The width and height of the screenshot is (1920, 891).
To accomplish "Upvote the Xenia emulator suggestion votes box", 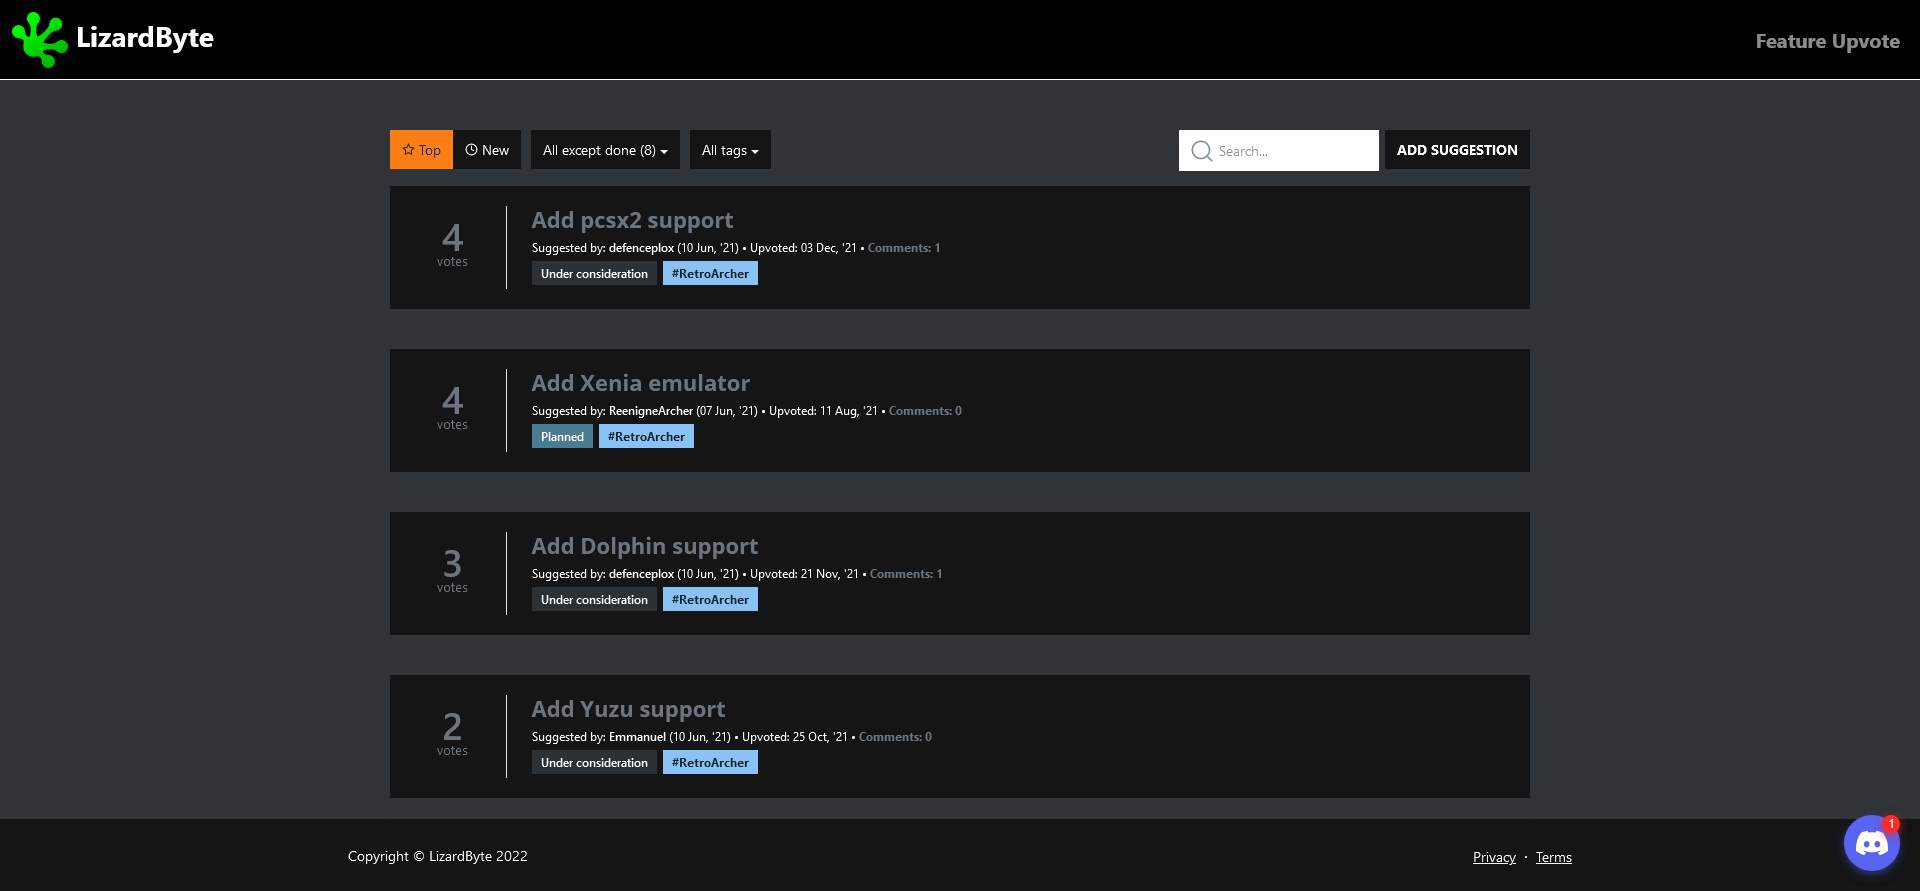I will pos(452,408).
